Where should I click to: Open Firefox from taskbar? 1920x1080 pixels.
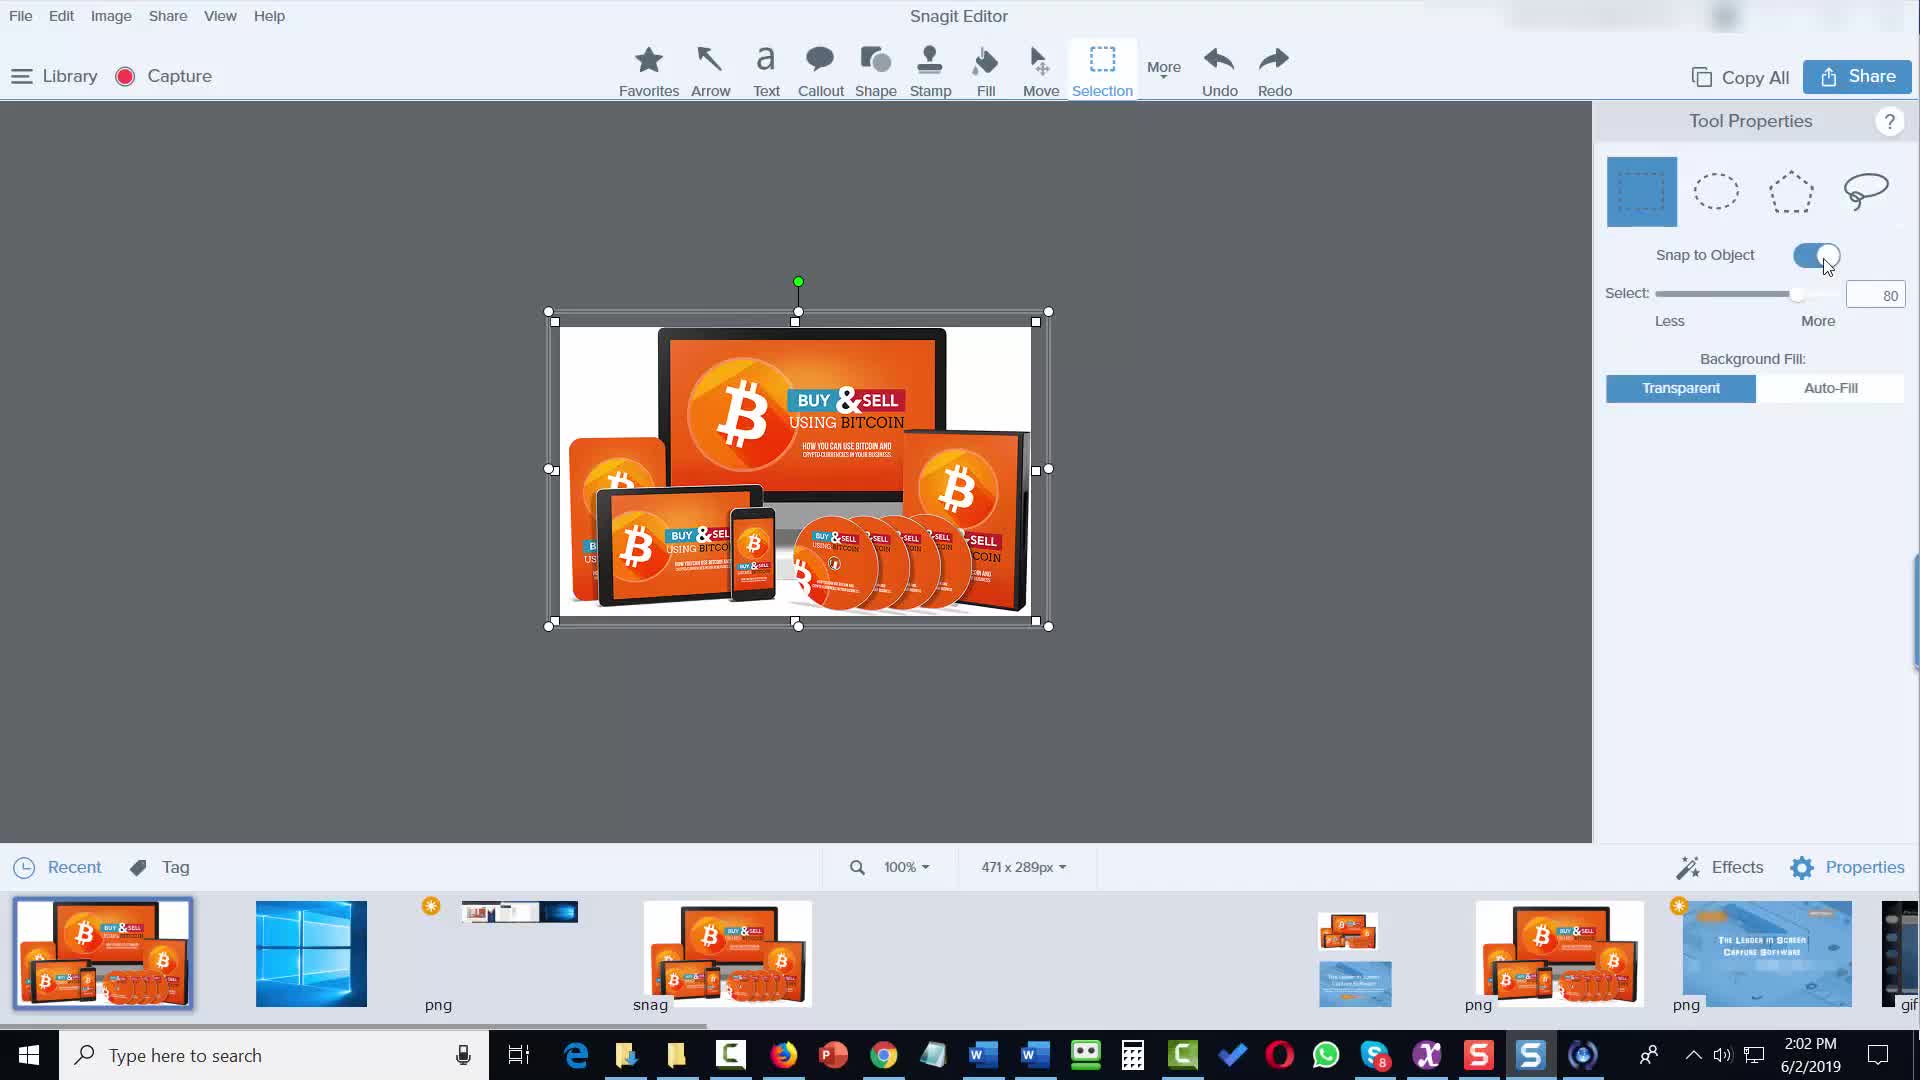[x=783, y=1055]
